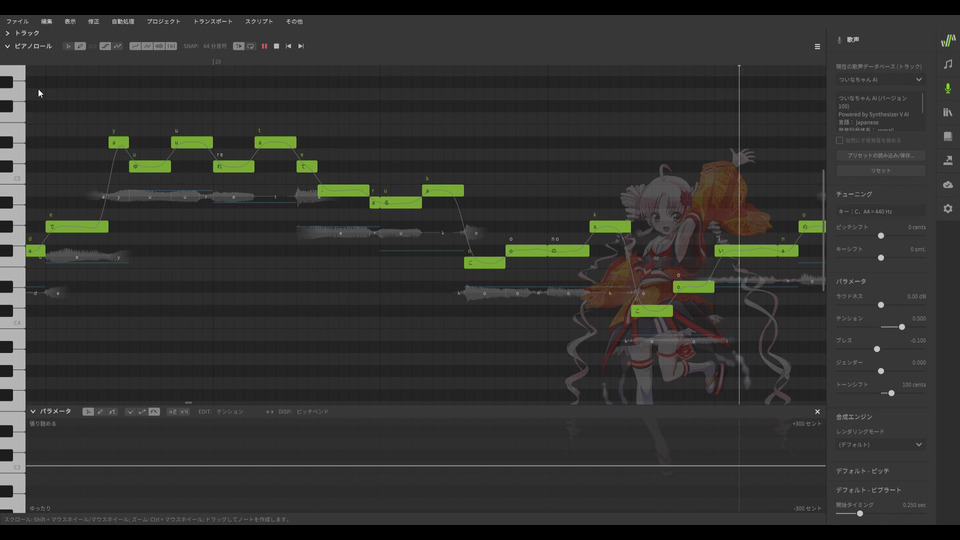Collapse the ピアノロール section
960x540 pixels.
click(7, 46)
